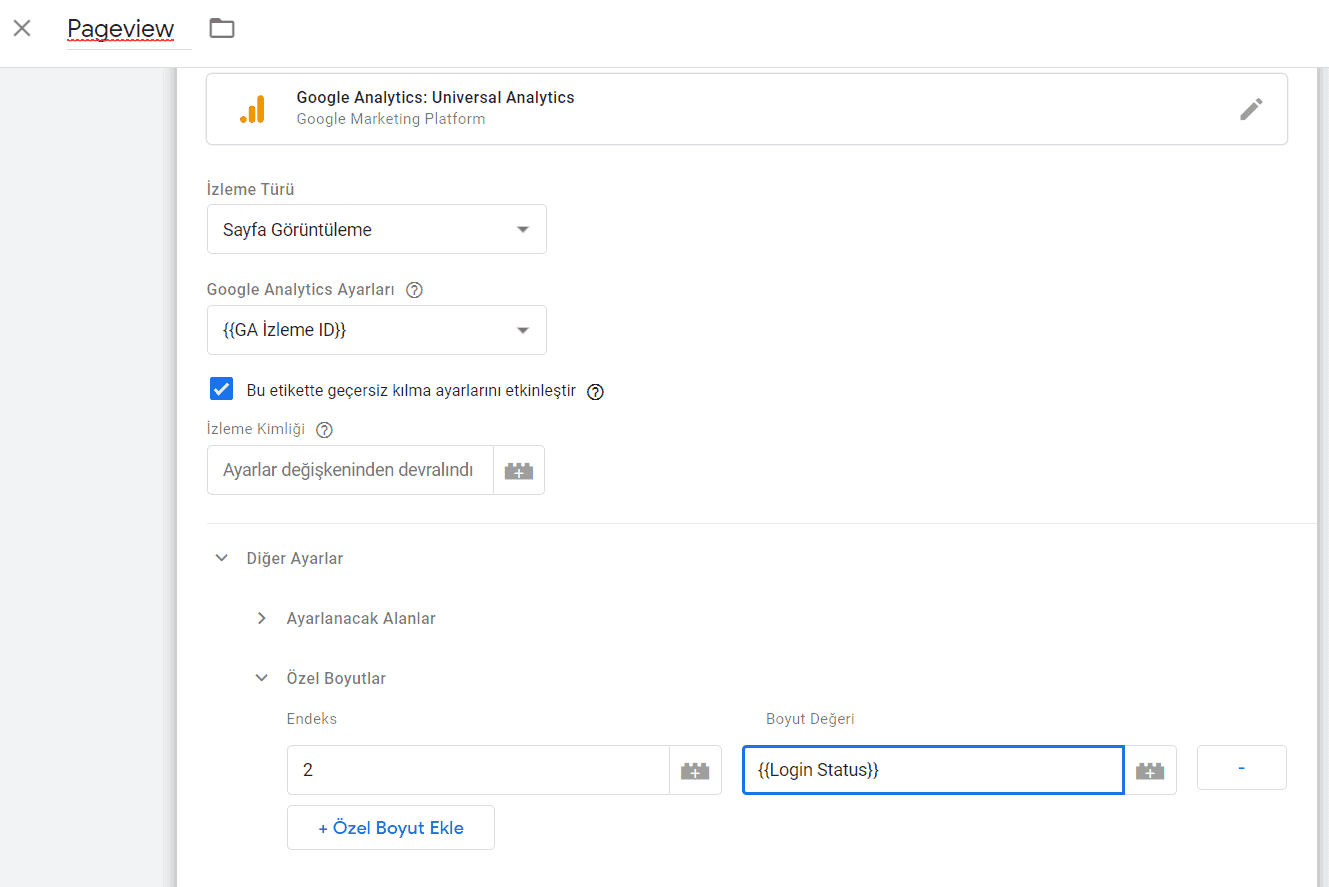This screenshot has width=1329, height=887.
Task: Open help icon beside Google Analytics Ayarları
Action: (414, 290)
